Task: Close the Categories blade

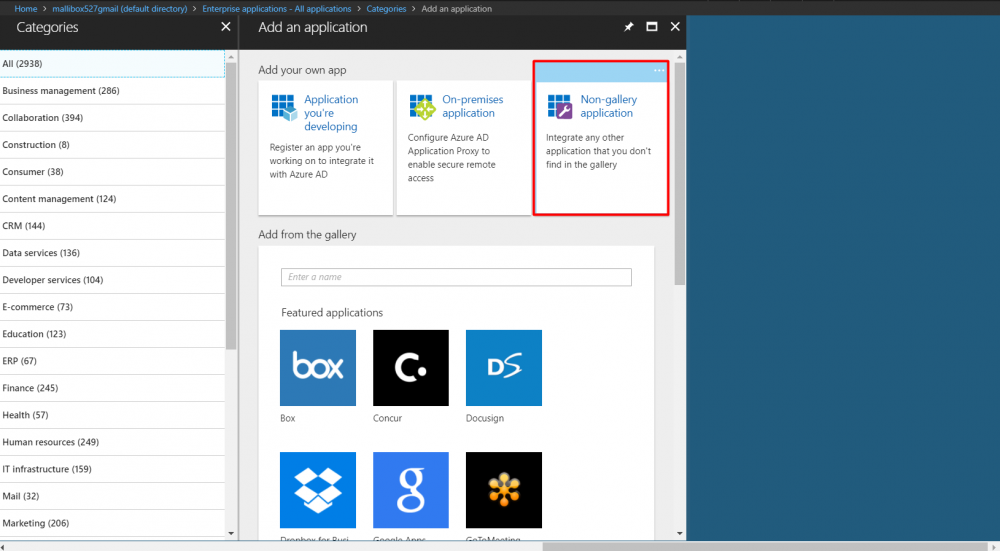Action: [x=226, y=27]
